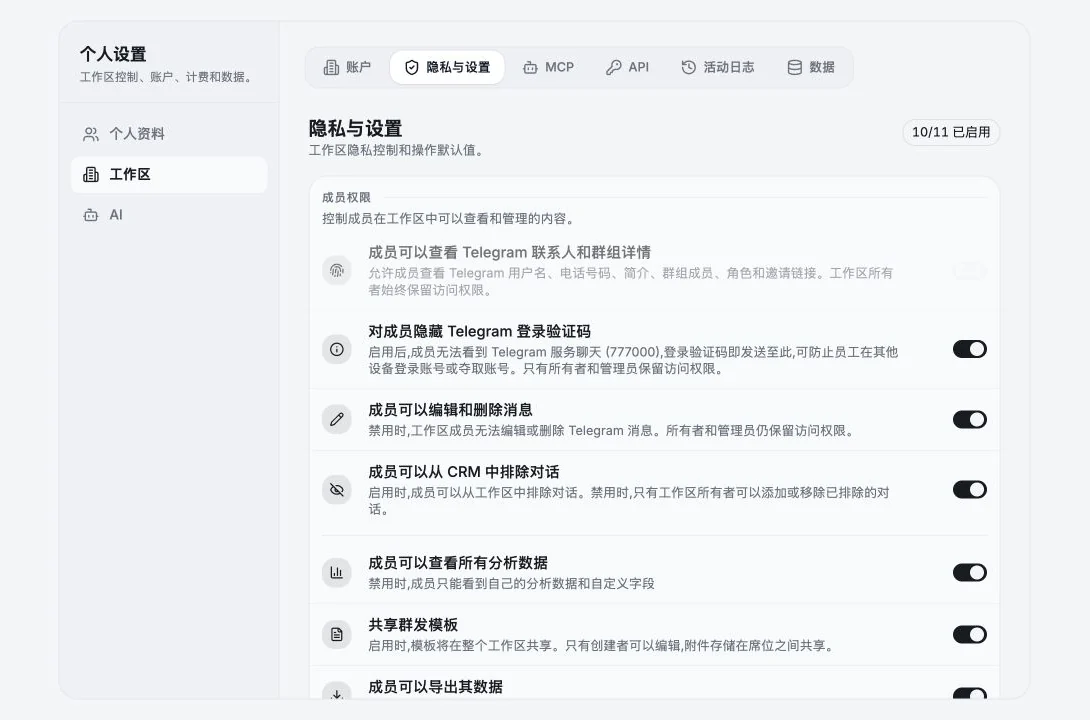Click the shield icon in 隐私与设置 tab
The width and height of the screenshot is (1090, 720).
(x=412, y=67)
